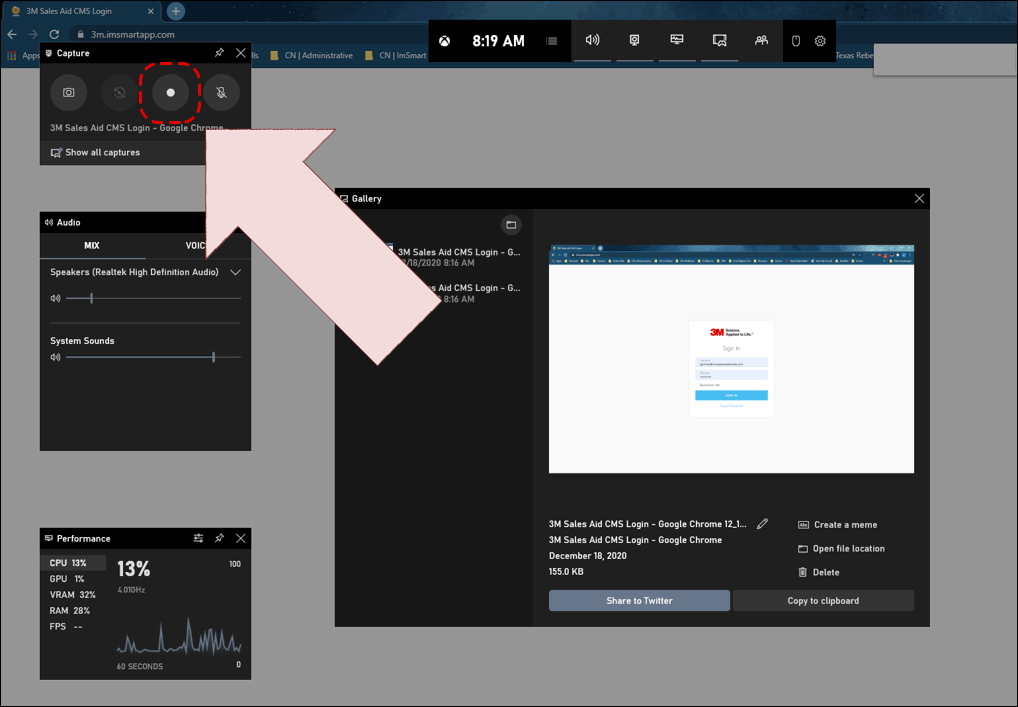Click the Xbox logo on Game Bar

[x=445, y=41]
